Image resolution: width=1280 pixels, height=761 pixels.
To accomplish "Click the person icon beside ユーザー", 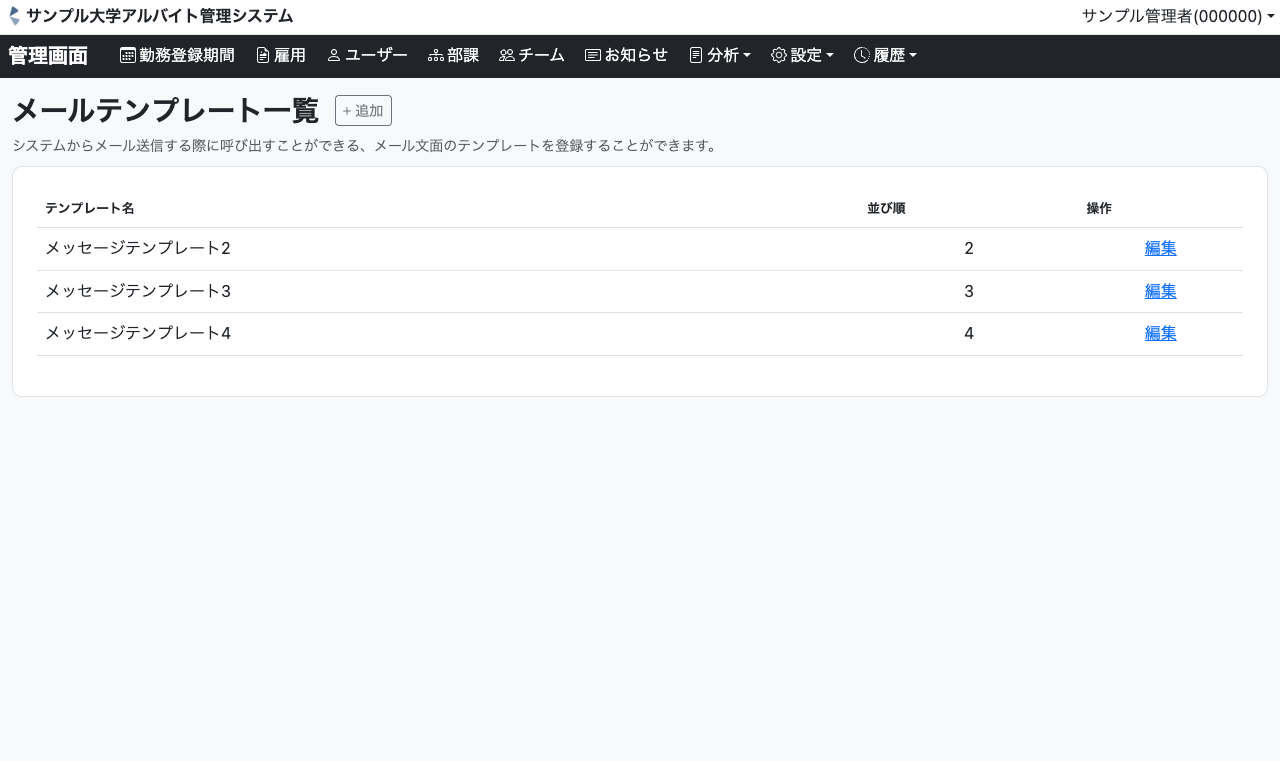I will pos(334,56).
